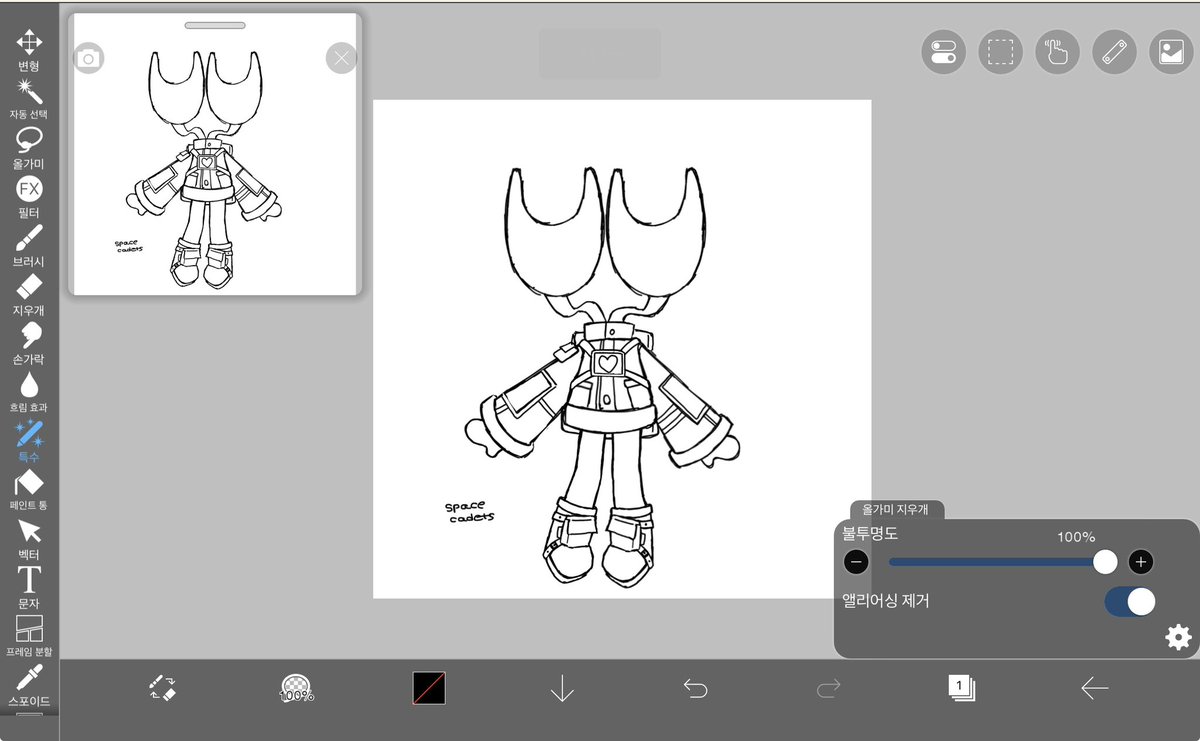Close the reference image window

[x=341, y=58]
